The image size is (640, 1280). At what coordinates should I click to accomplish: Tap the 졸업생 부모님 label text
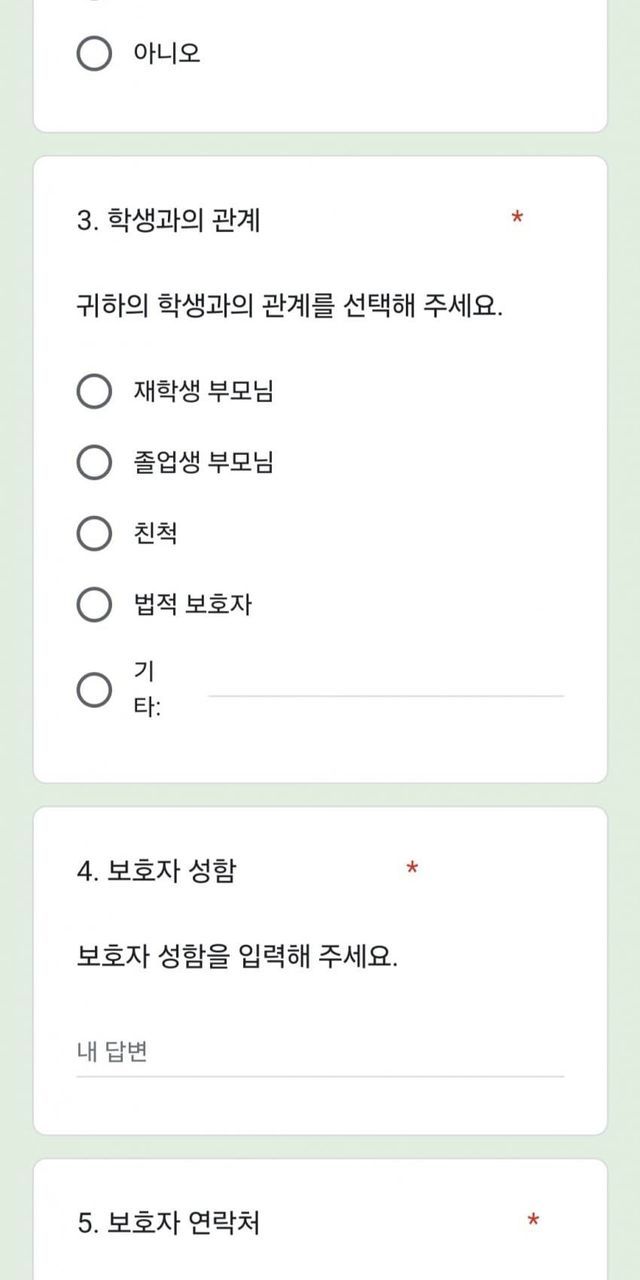pos(204,462)
